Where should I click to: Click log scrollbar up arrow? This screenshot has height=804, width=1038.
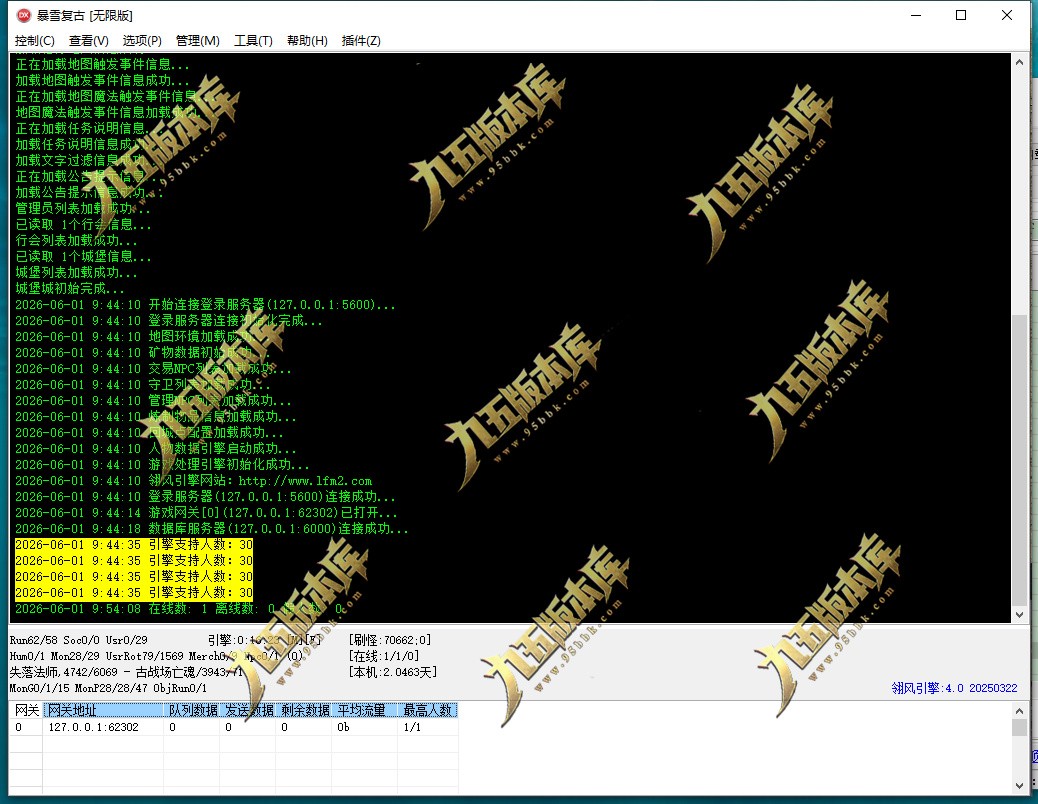pyautogui.click(x=1019, y=62)
